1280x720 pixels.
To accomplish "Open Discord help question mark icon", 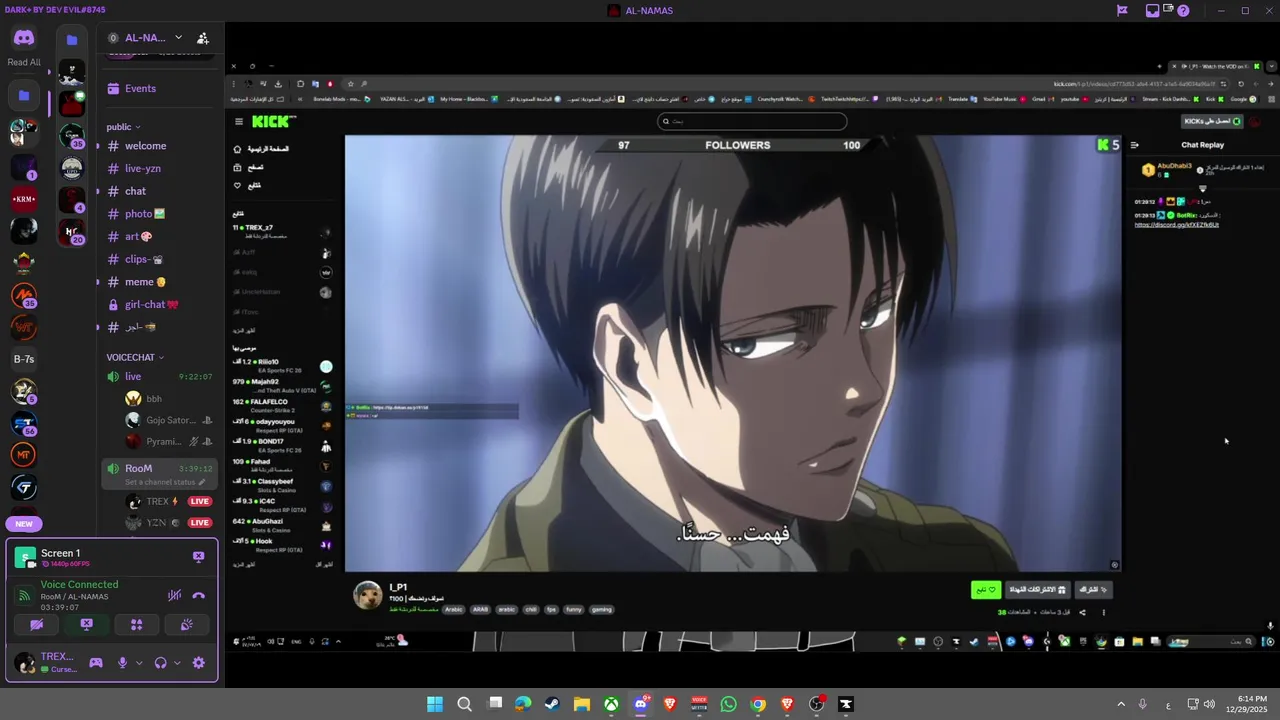I will (1183, 11).
